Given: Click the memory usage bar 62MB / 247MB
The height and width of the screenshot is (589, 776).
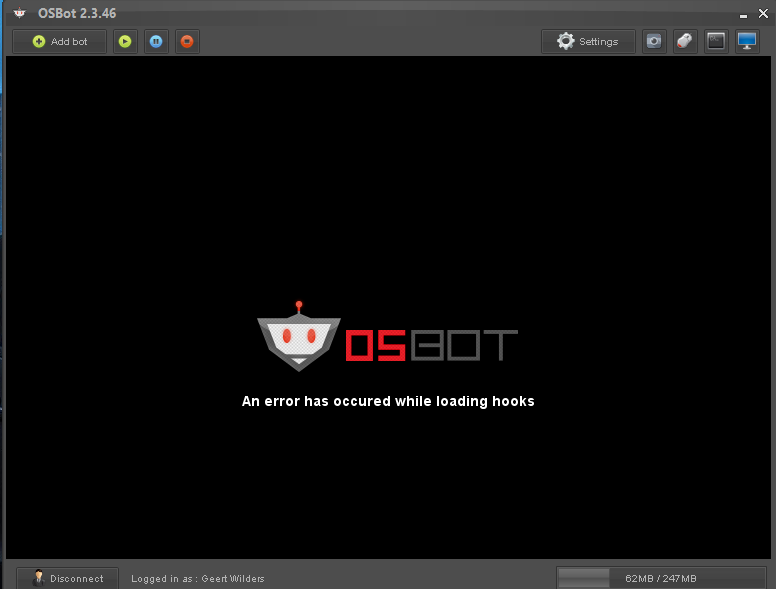Looking at the screenshot, I should [x=661, y=578].
